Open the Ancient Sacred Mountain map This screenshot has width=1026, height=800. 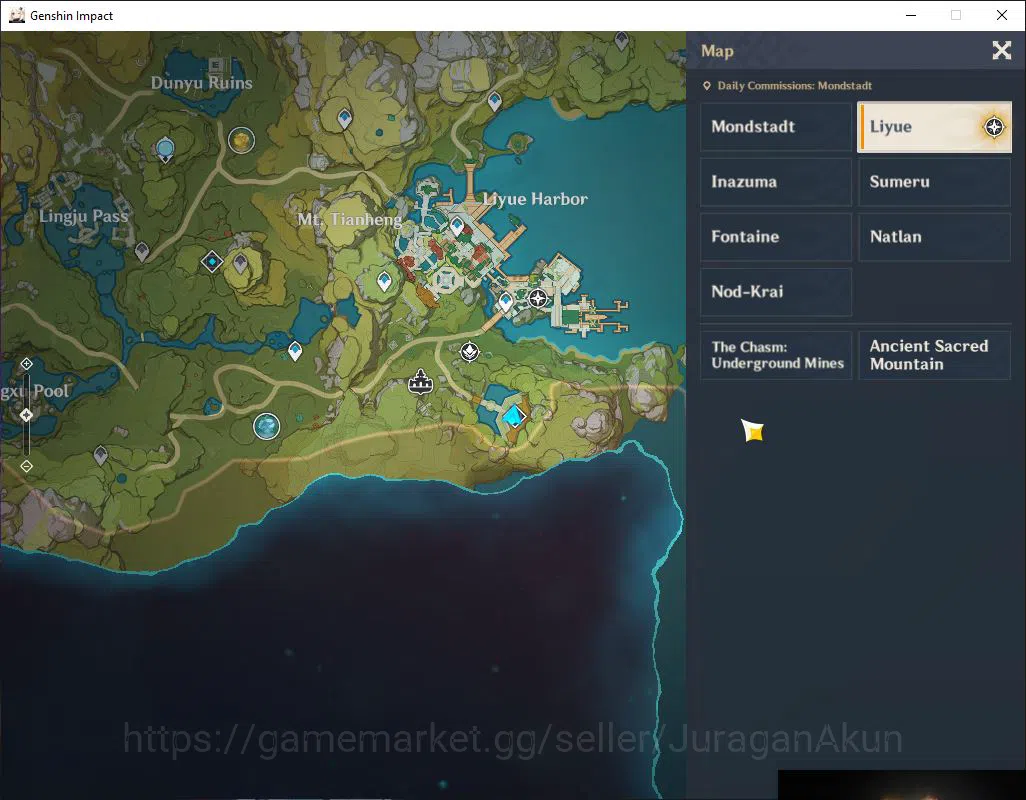click(934, 355)
